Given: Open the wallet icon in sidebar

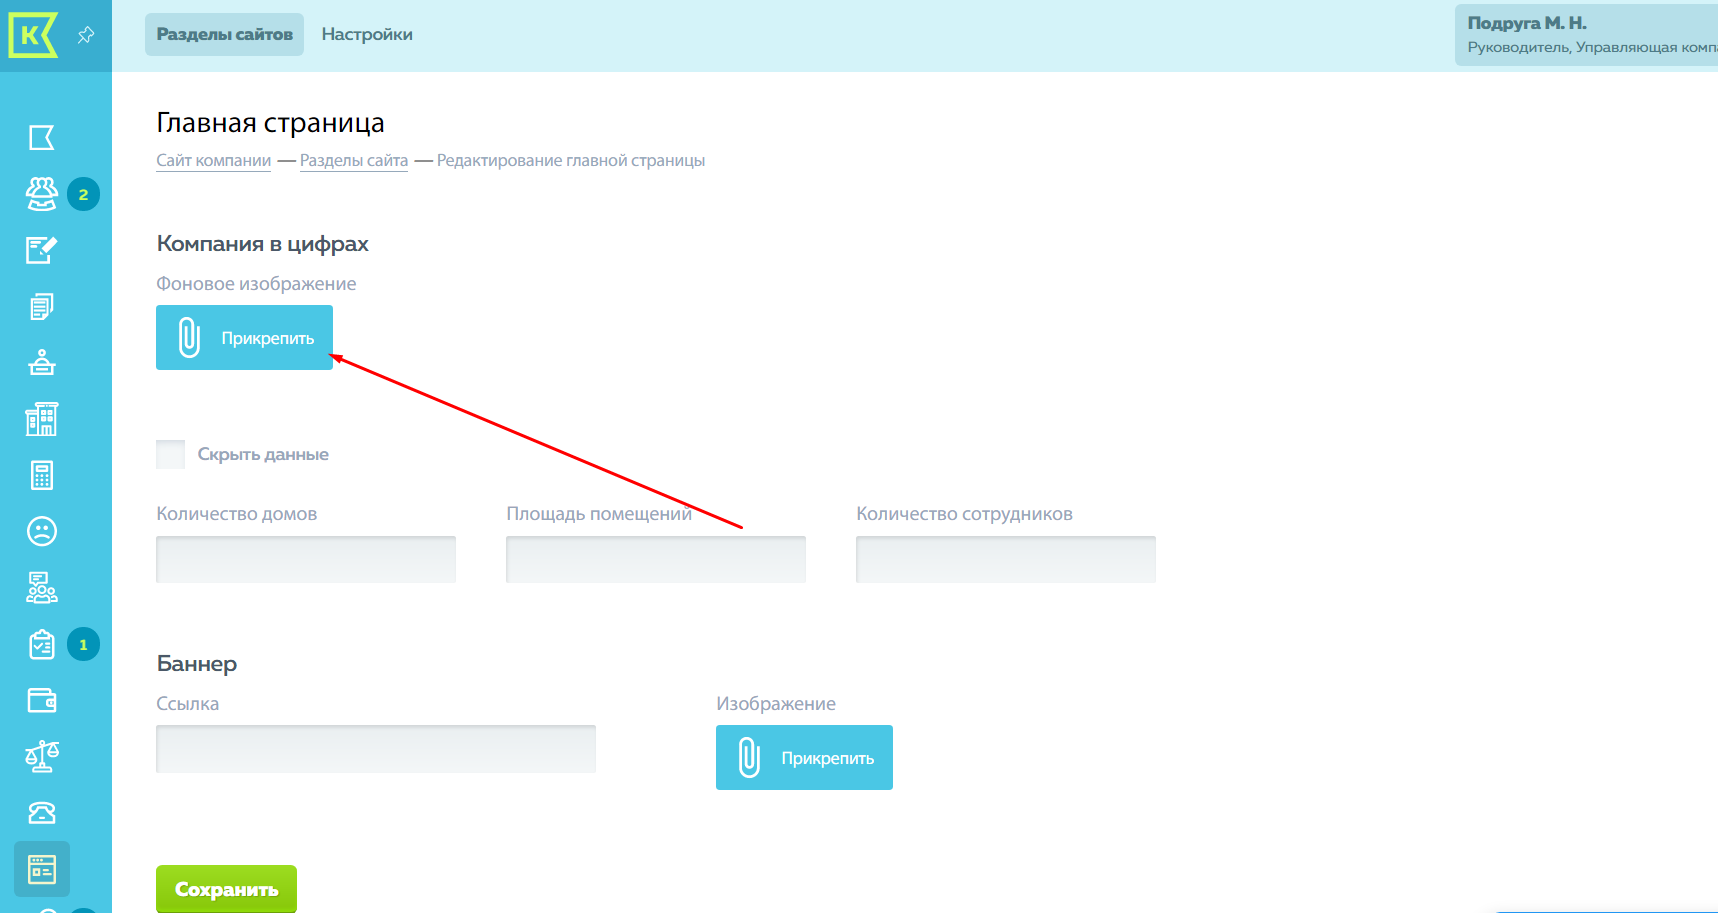Looking at the screenshot, I should pos(42,700).
